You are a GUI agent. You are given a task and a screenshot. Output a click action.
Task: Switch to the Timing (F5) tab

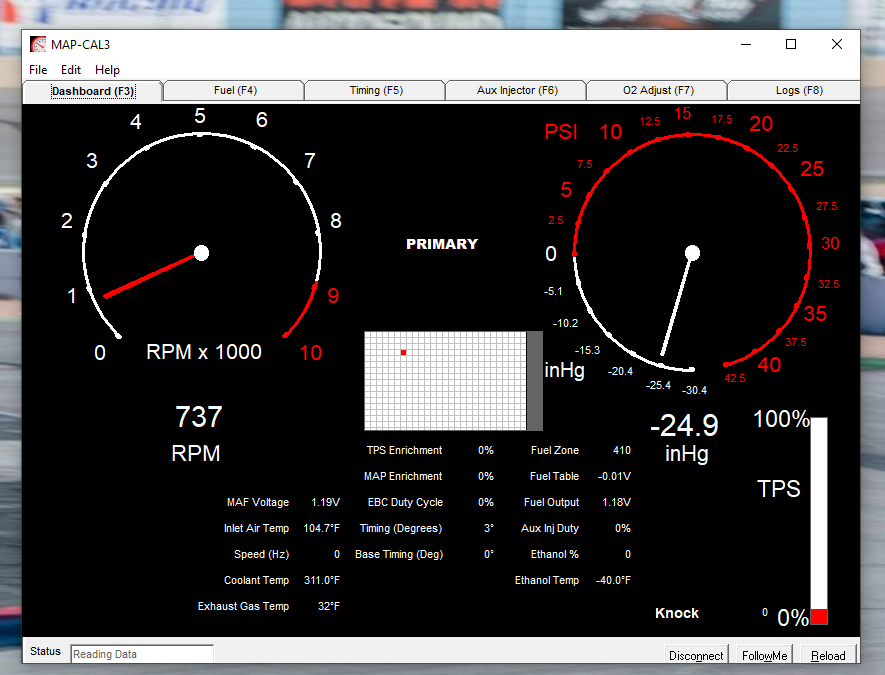tap(376, 91)
